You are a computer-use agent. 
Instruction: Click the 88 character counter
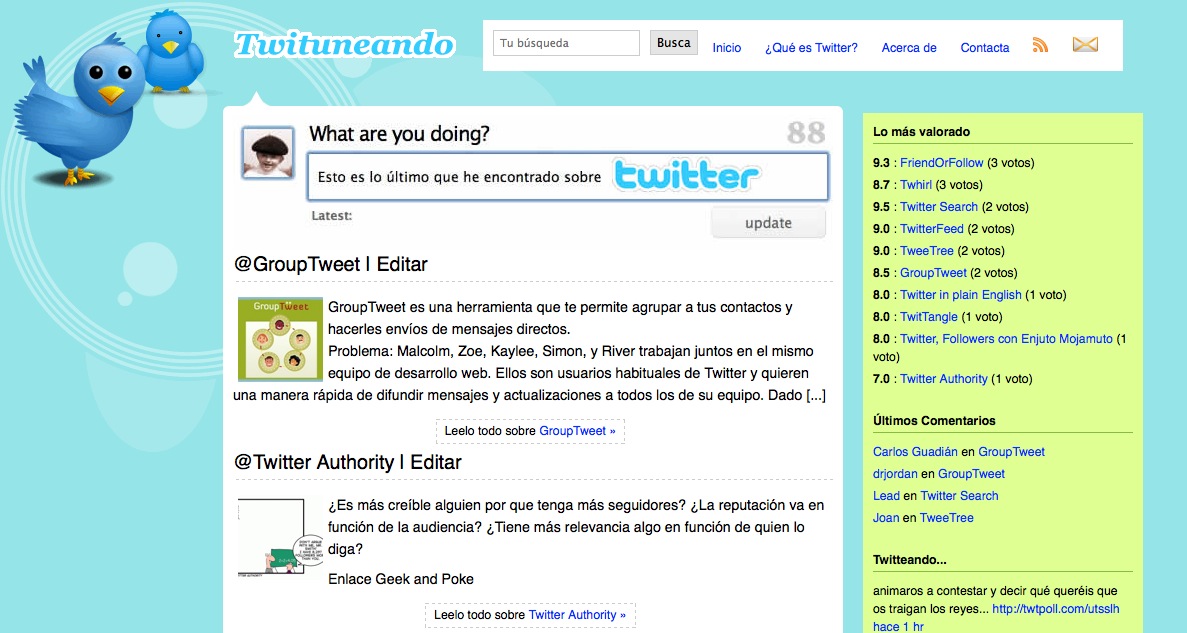point(805,133)
